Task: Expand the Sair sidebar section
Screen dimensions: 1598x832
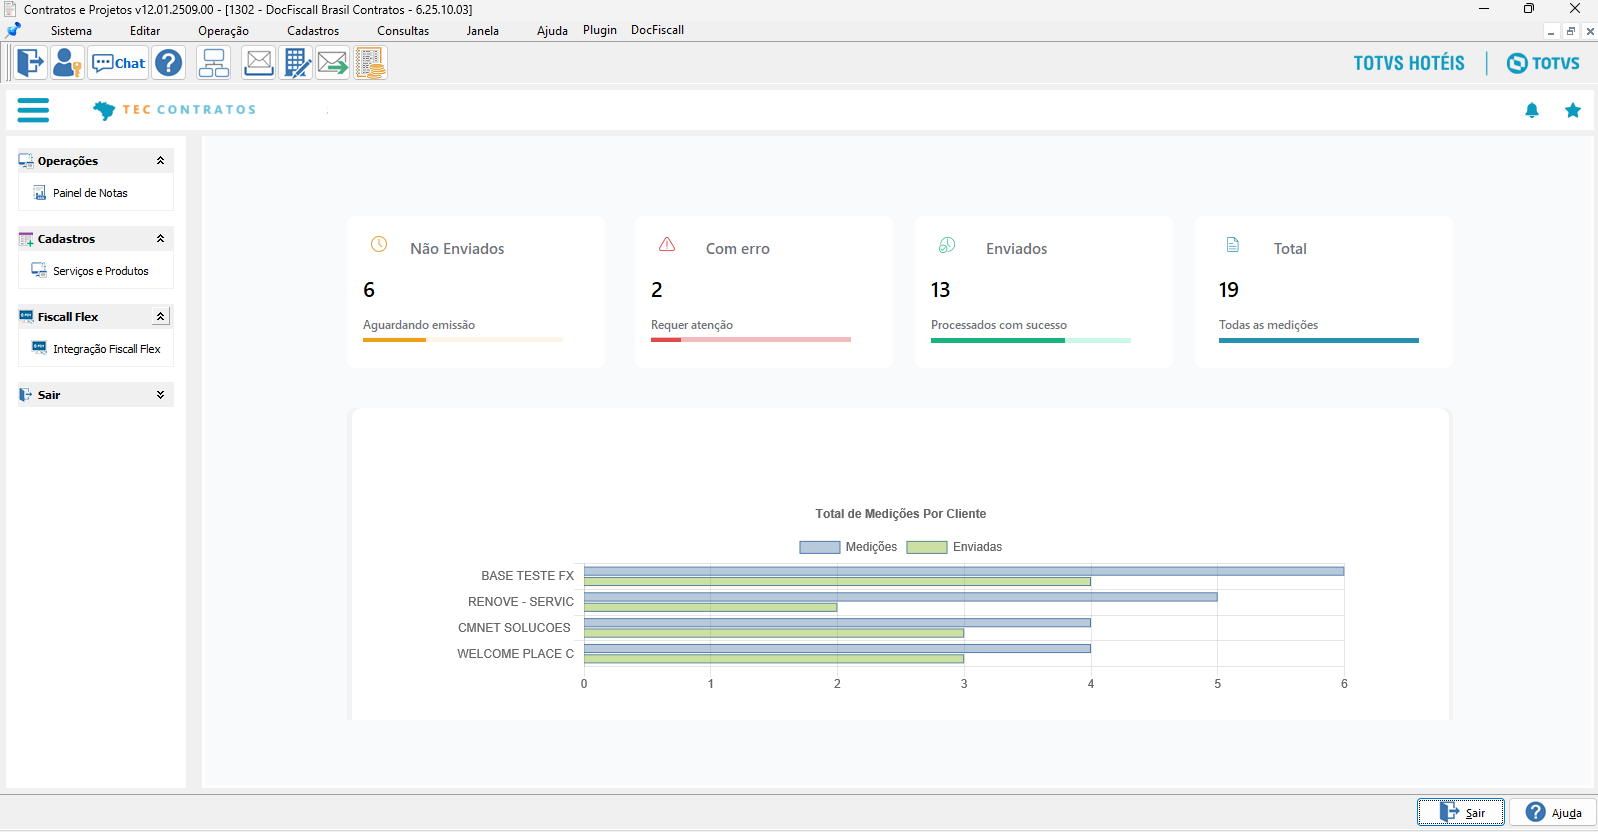Action: (x=160, y=395)
